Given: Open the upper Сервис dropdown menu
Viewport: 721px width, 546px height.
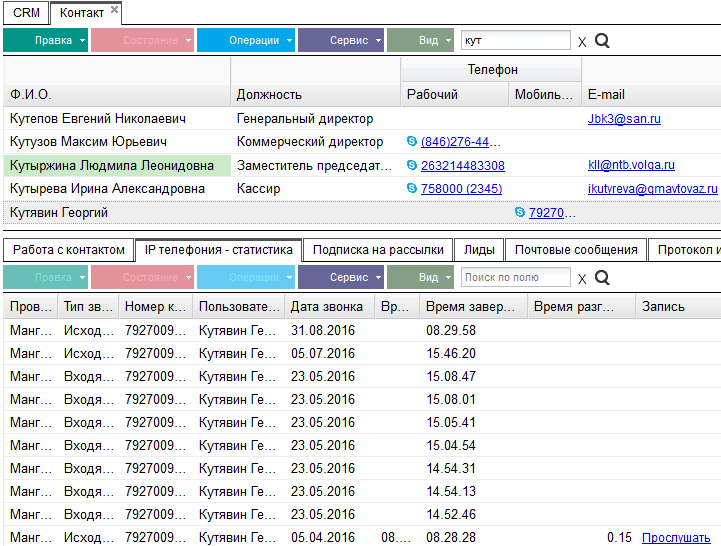Looking at the screenshot, I should coord(341,40).
